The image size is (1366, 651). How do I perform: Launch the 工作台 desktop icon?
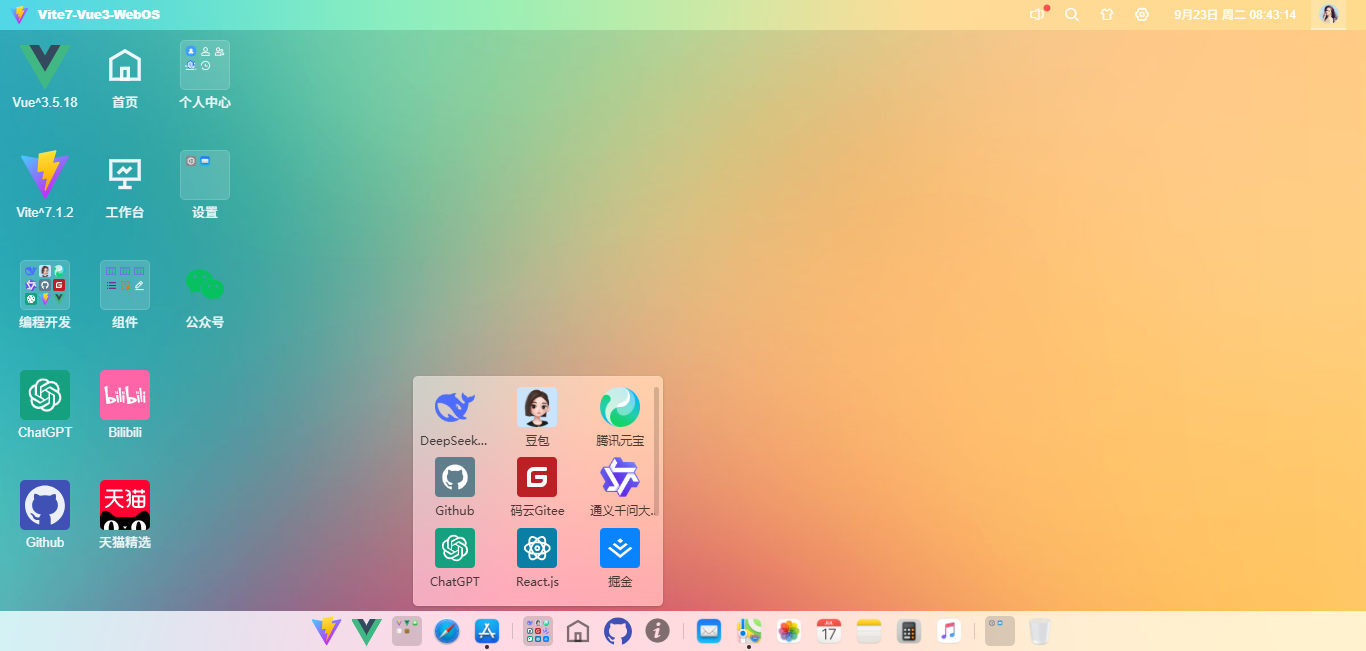click(125, 175)
